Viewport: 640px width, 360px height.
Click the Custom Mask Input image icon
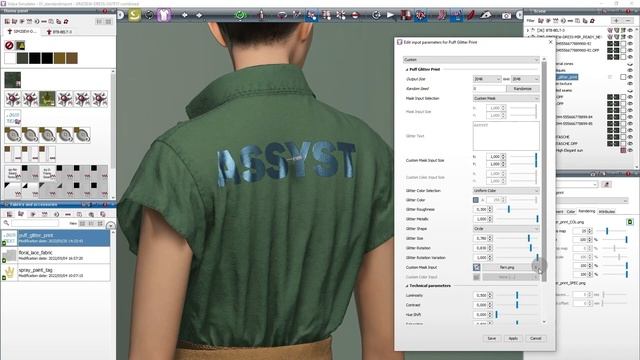click(476, 267)
